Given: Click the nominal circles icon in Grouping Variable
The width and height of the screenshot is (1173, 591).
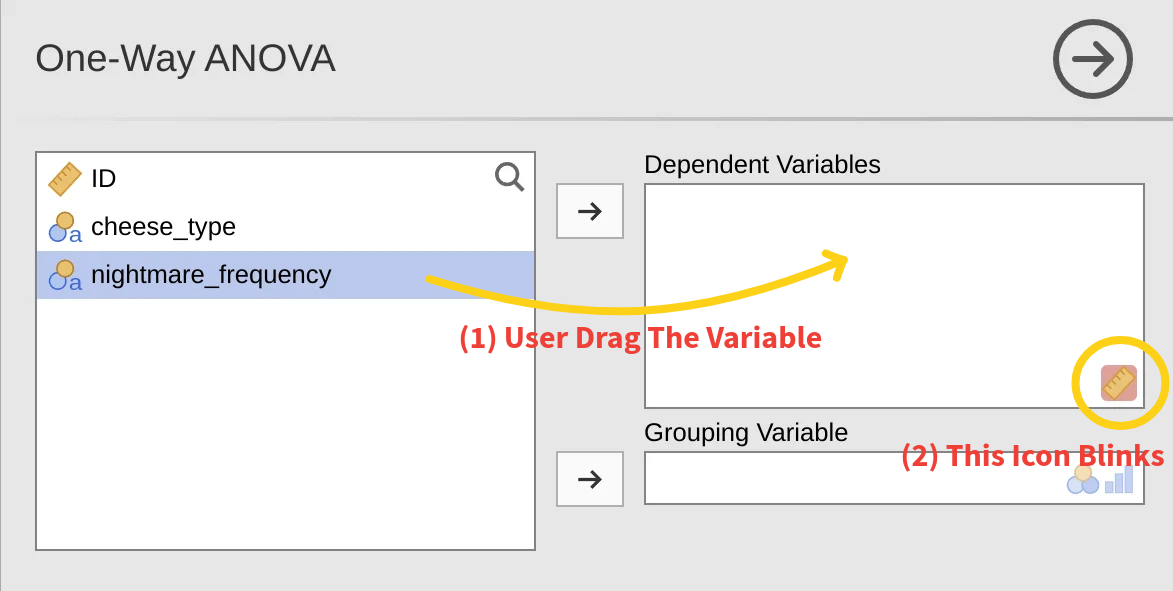Looking at the screenshot, I should click(x=1082, y=480).
